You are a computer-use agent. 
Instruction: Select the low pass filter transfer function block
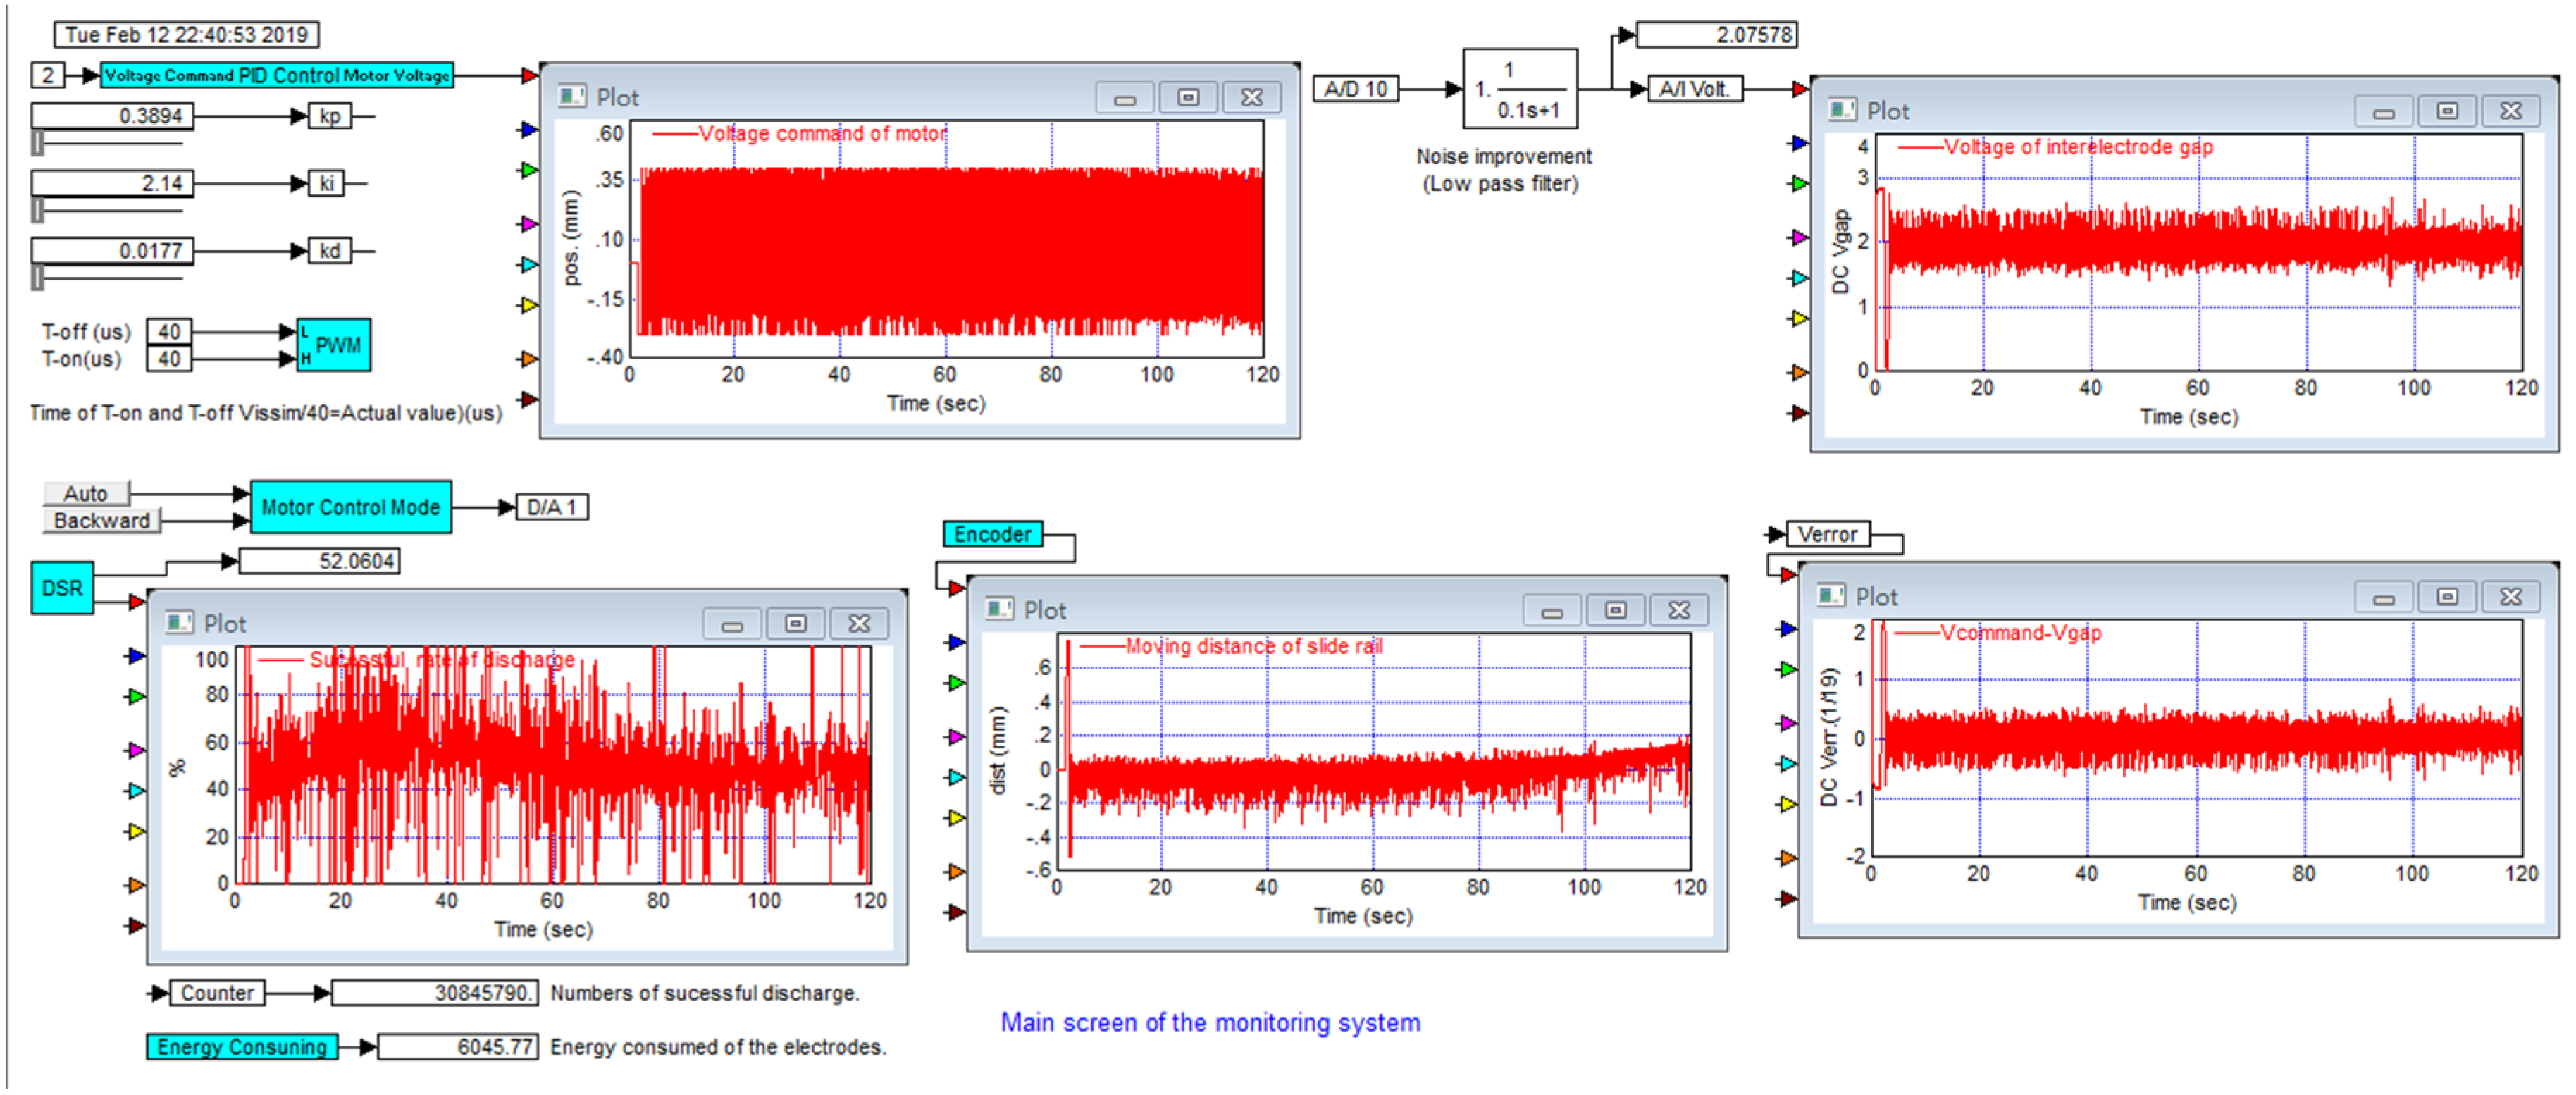pos(1520,89)
